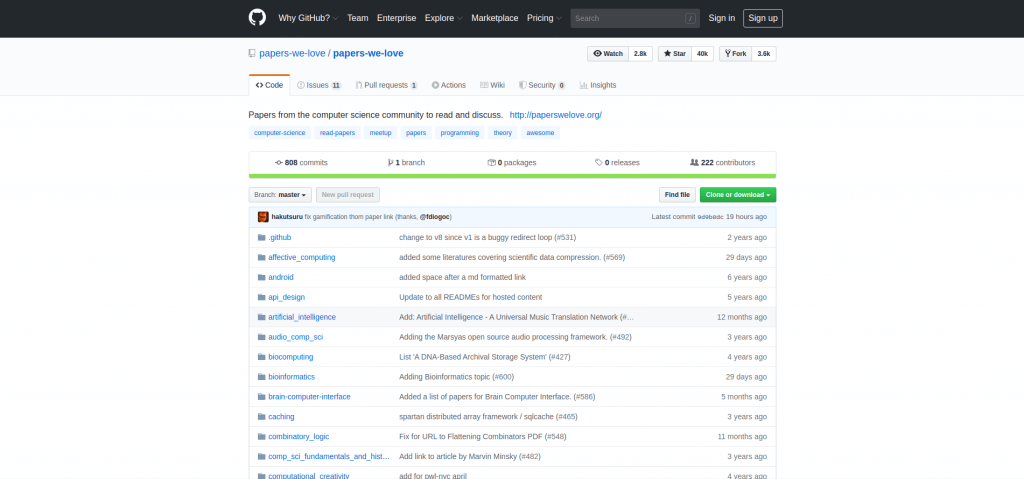Open the 3.6k forks count
Image resolution: width=1024 pixels, height=479 pixels.
(x=763, y=54)
